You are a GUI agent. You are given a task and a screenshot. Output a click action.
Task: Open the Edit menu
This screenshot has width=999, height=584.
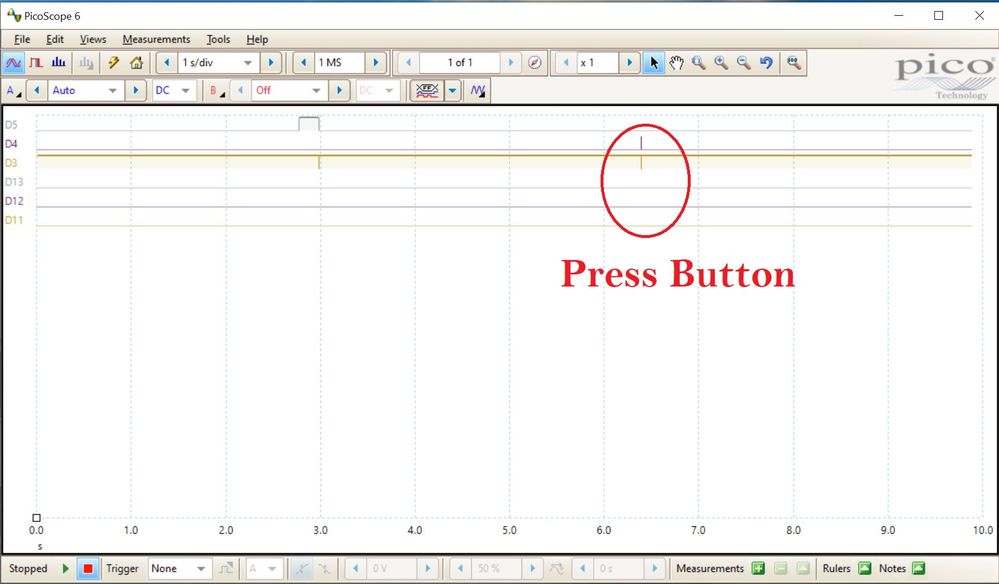tap(55, 39)
